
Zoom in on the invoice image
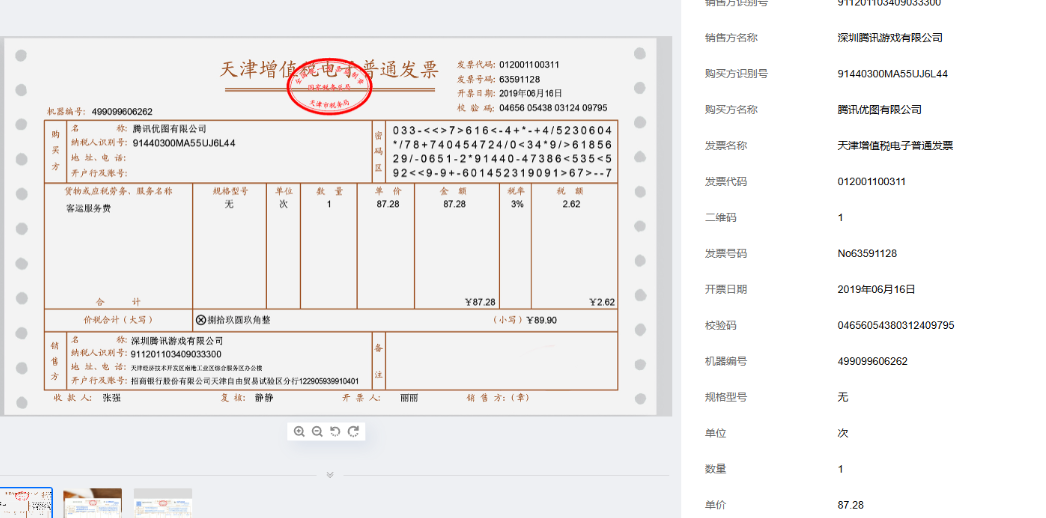click(x=299, y=431)
